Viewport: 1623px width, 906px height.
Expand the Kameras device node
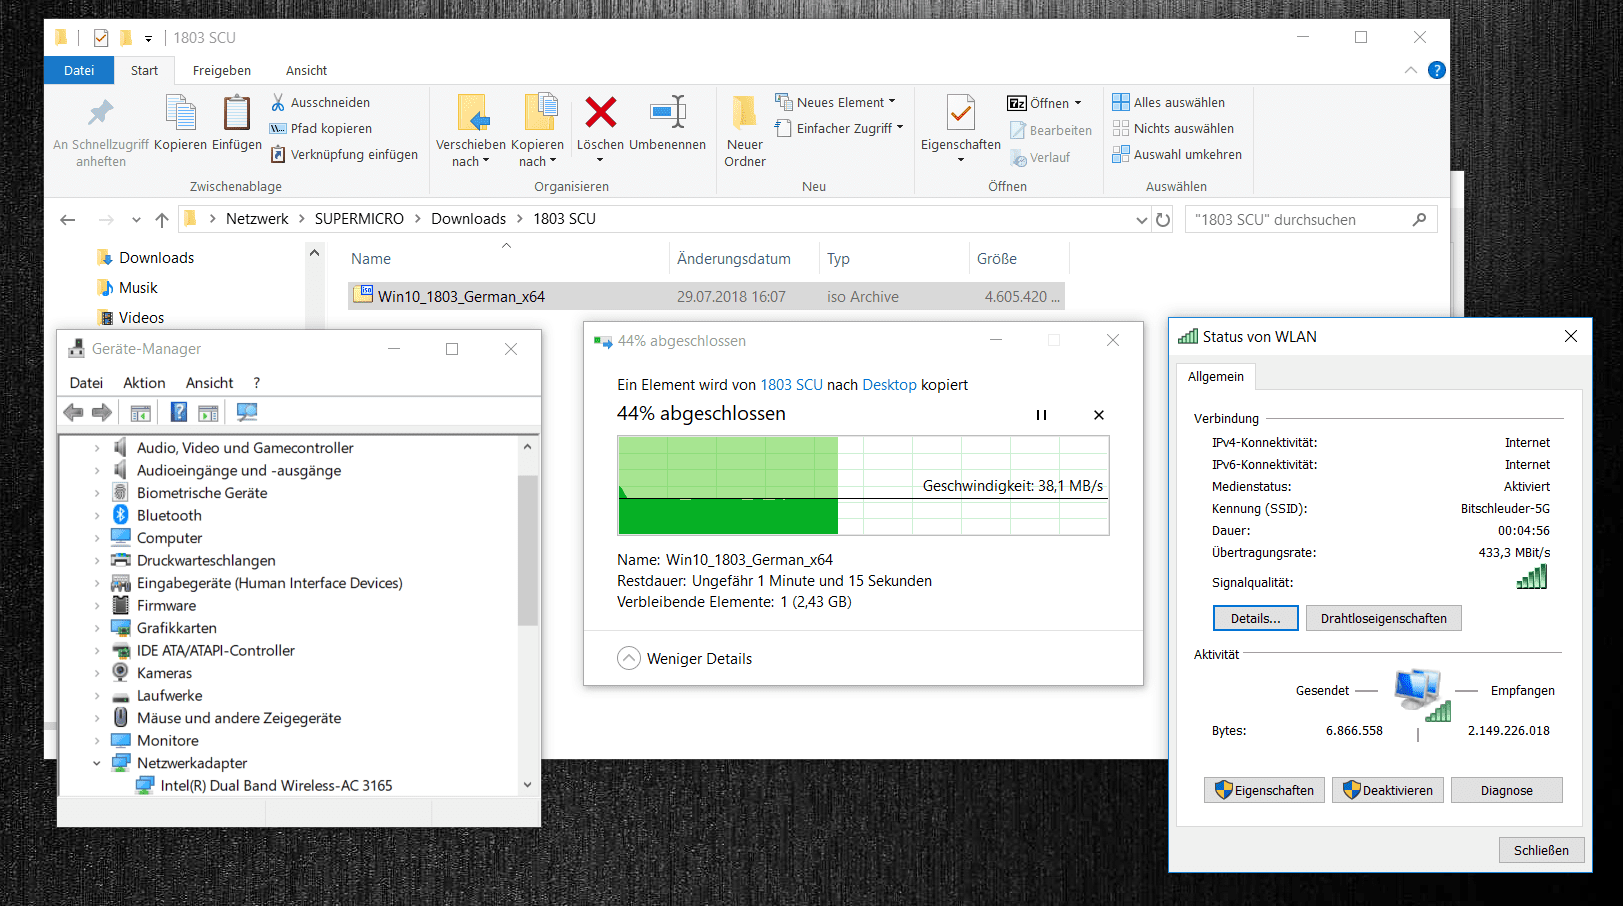(x=97, y=673)
